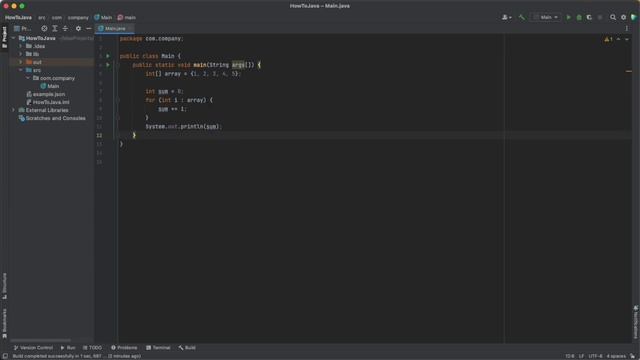Collapse the com.company package node
Viewport: 640px width, 360px height.
pyautogui.click(x=28, y=78)
